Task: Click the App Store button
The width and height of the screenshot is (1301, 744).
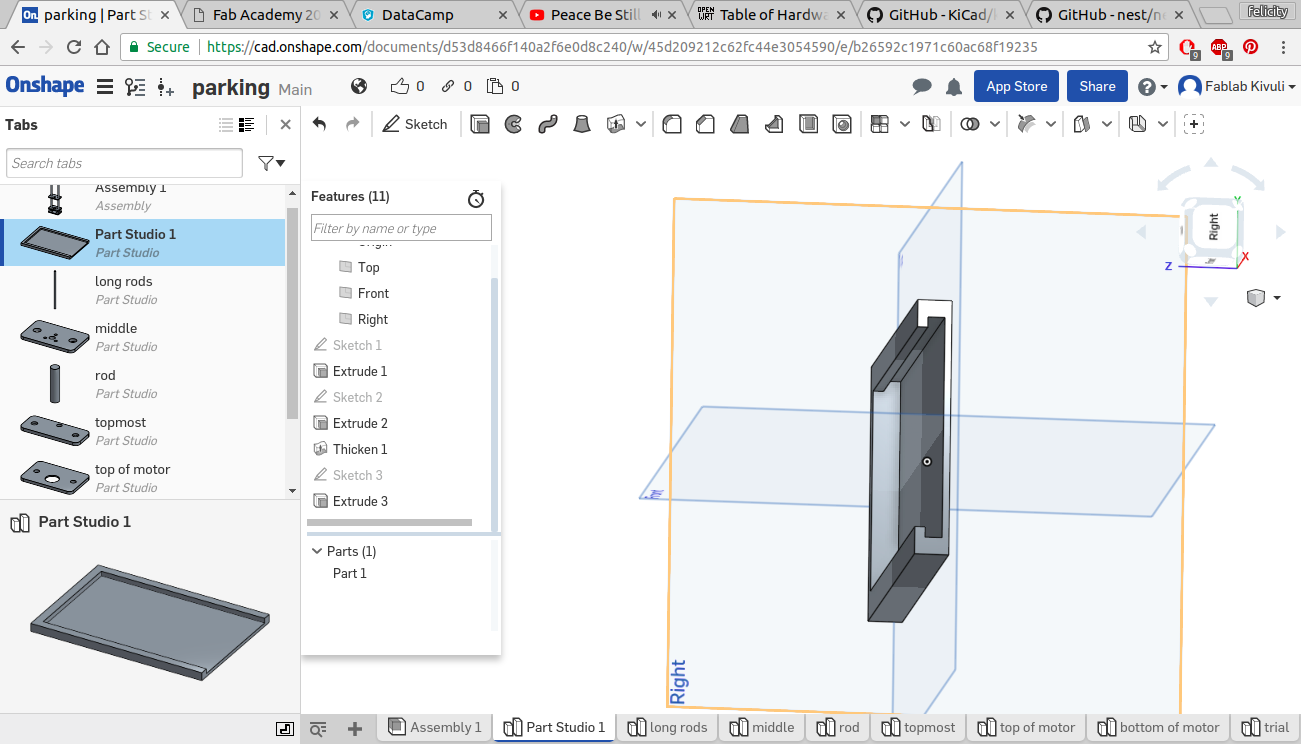Action: point(1016,86)
